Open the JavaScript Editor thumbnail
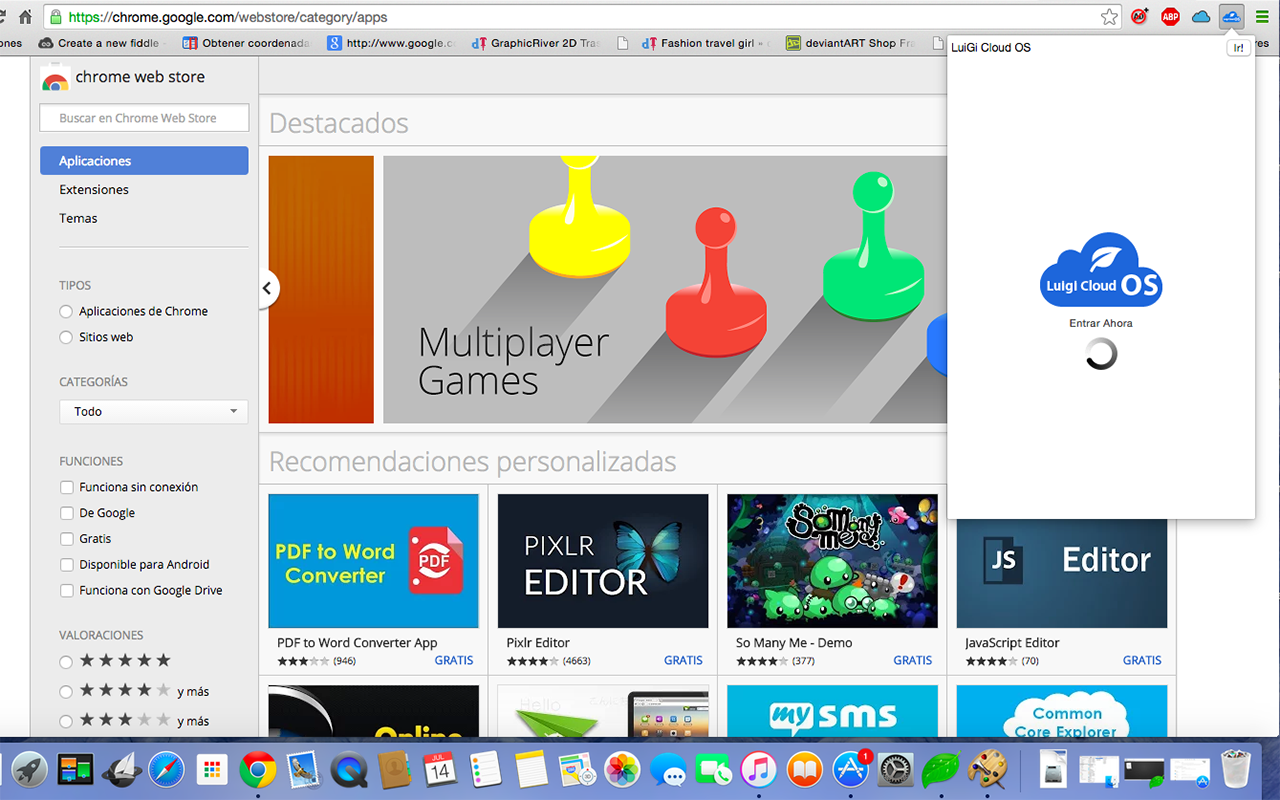This screenshot has width=1280, height=800. [x=1062, y=574]
